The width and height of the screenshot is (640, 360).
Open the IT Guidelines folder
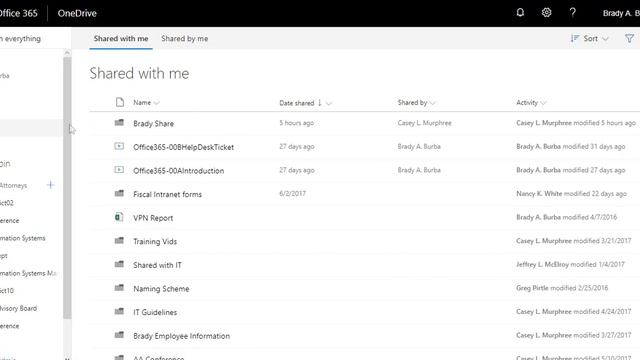point(155,312)
